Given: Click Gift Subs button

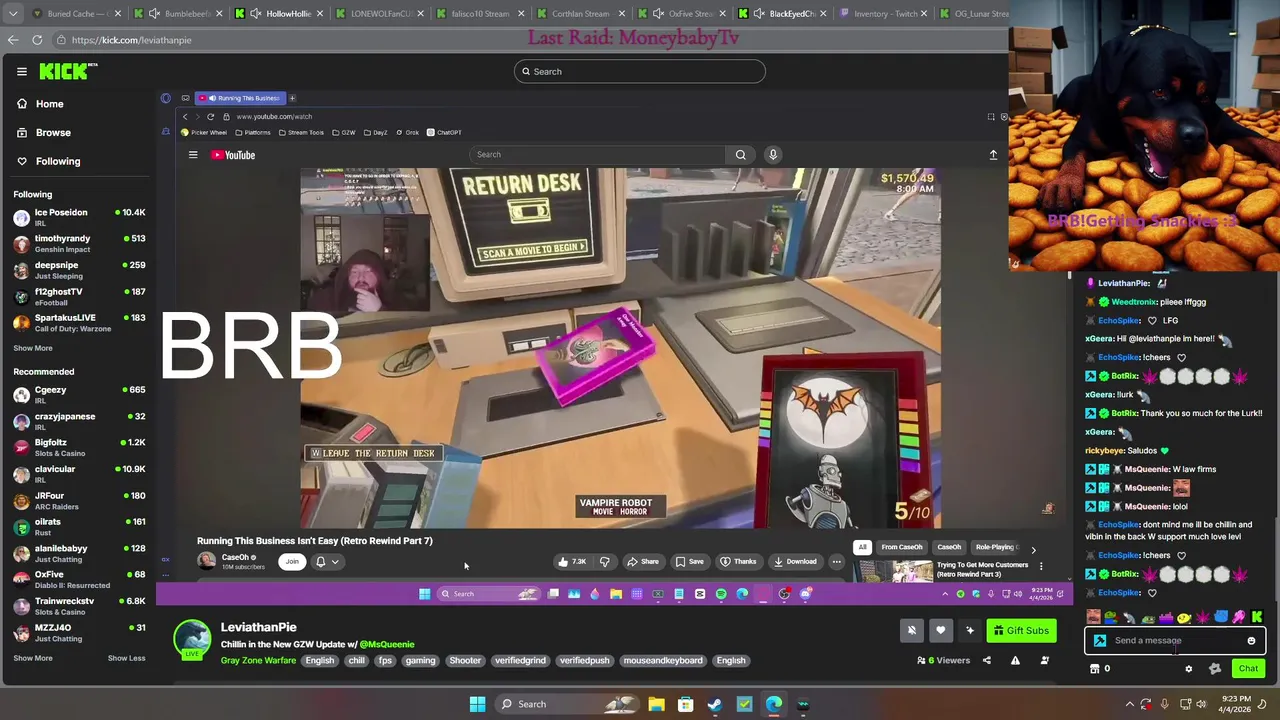Looking at the screenshot, I should coord(1021,630).
